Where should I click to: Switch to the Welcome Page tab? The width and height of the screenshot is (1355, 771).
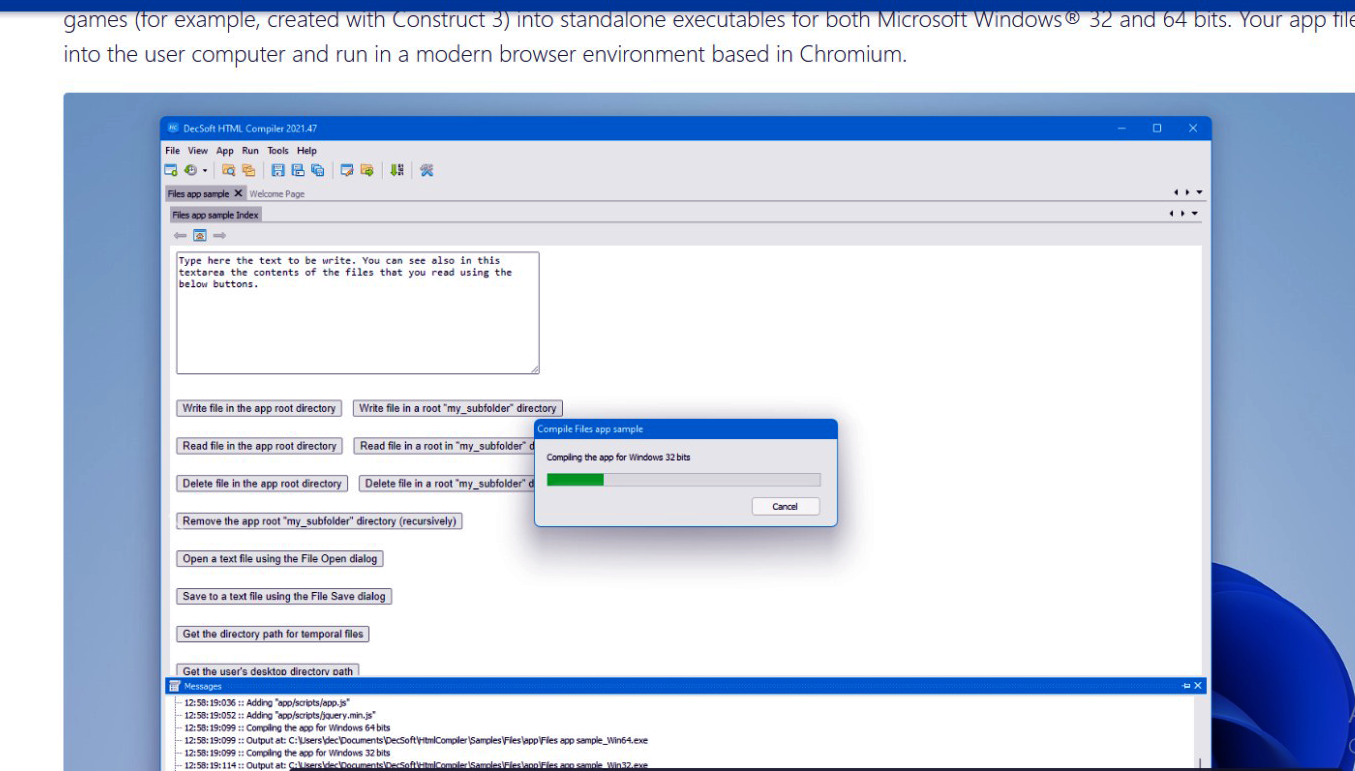pyautogui.click(x=277, y=194)
